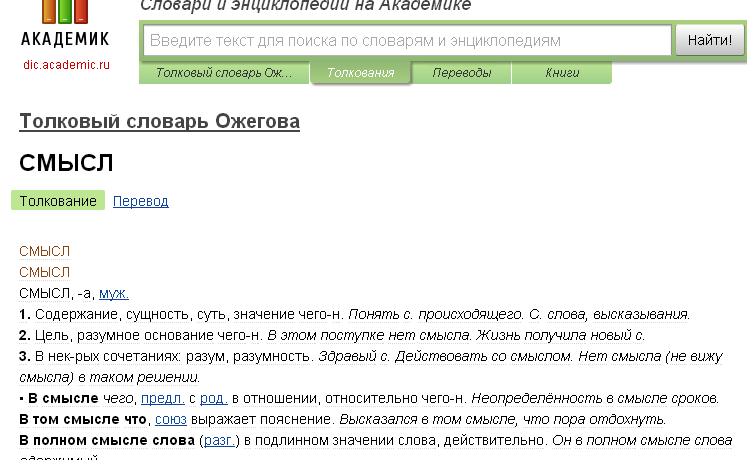
Task: Open the dic.academic.ru link
Action: coord(66,65)
